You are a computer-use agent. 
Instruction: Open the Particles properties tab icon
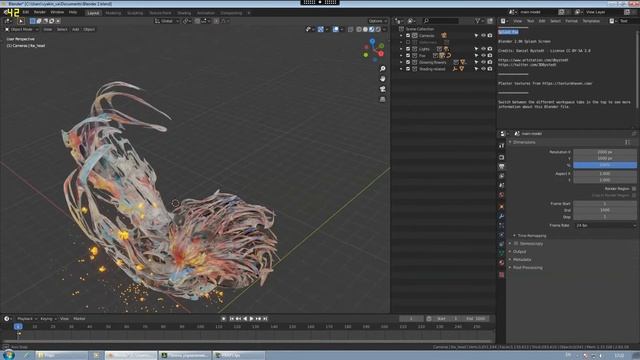[x=502, y=226]
